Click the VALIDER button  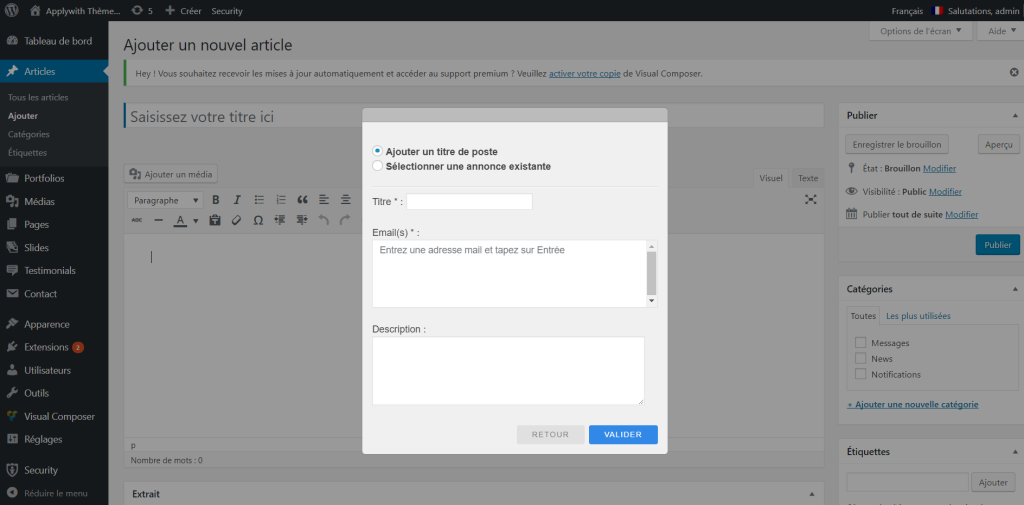coord(623,434)
